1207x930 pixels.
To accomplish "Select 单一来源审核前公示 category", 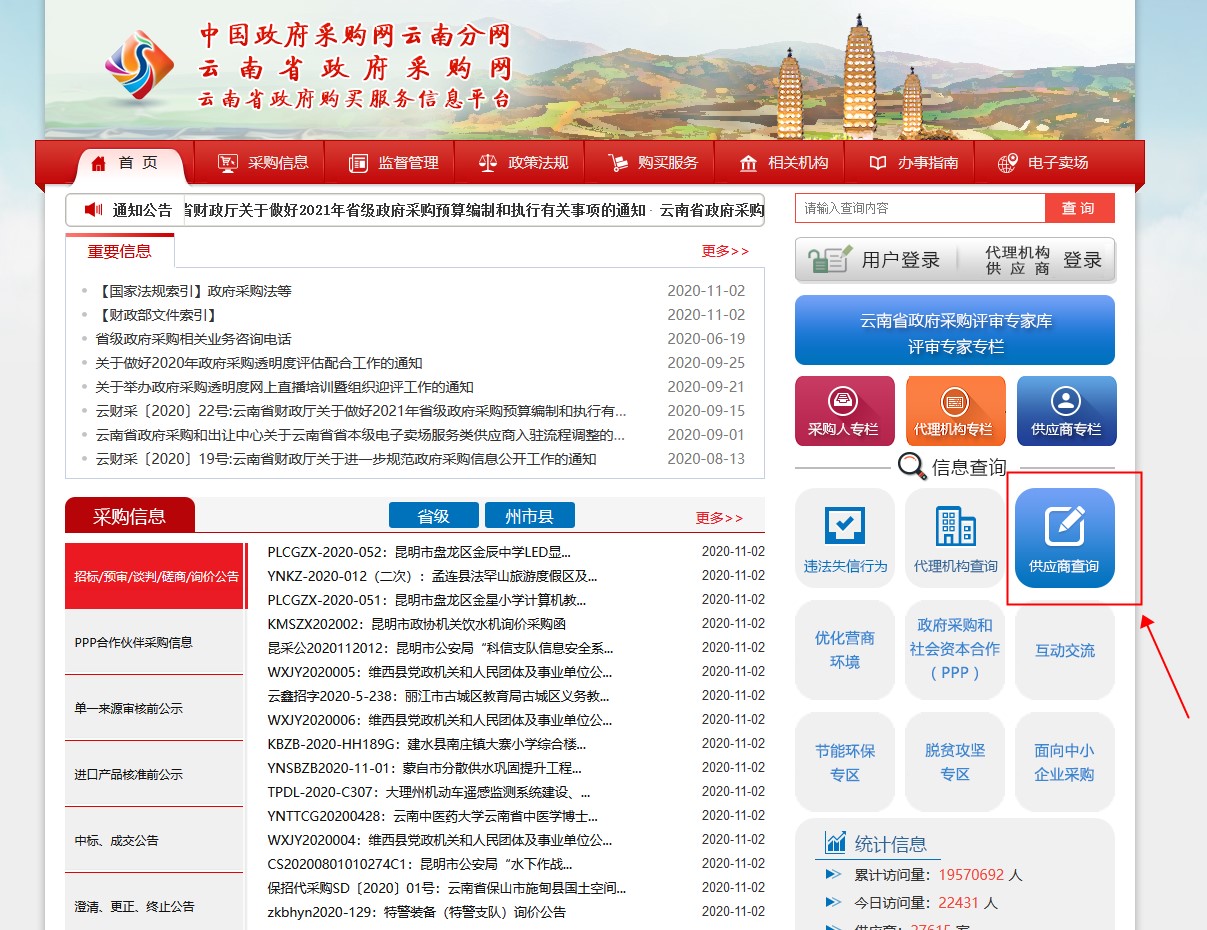I will pos(154,708).
